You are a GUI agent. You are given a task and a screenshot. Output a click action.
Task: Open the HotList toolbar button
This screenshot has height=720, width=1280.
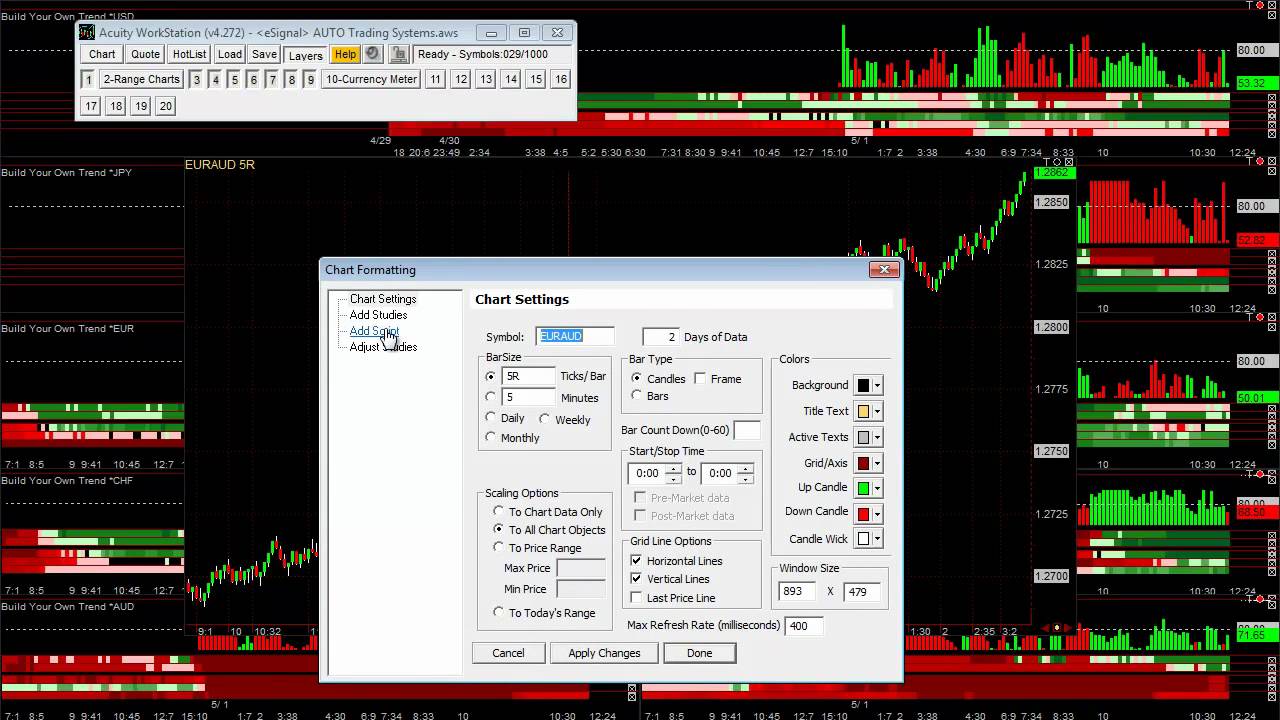click(x=189, y=55)
